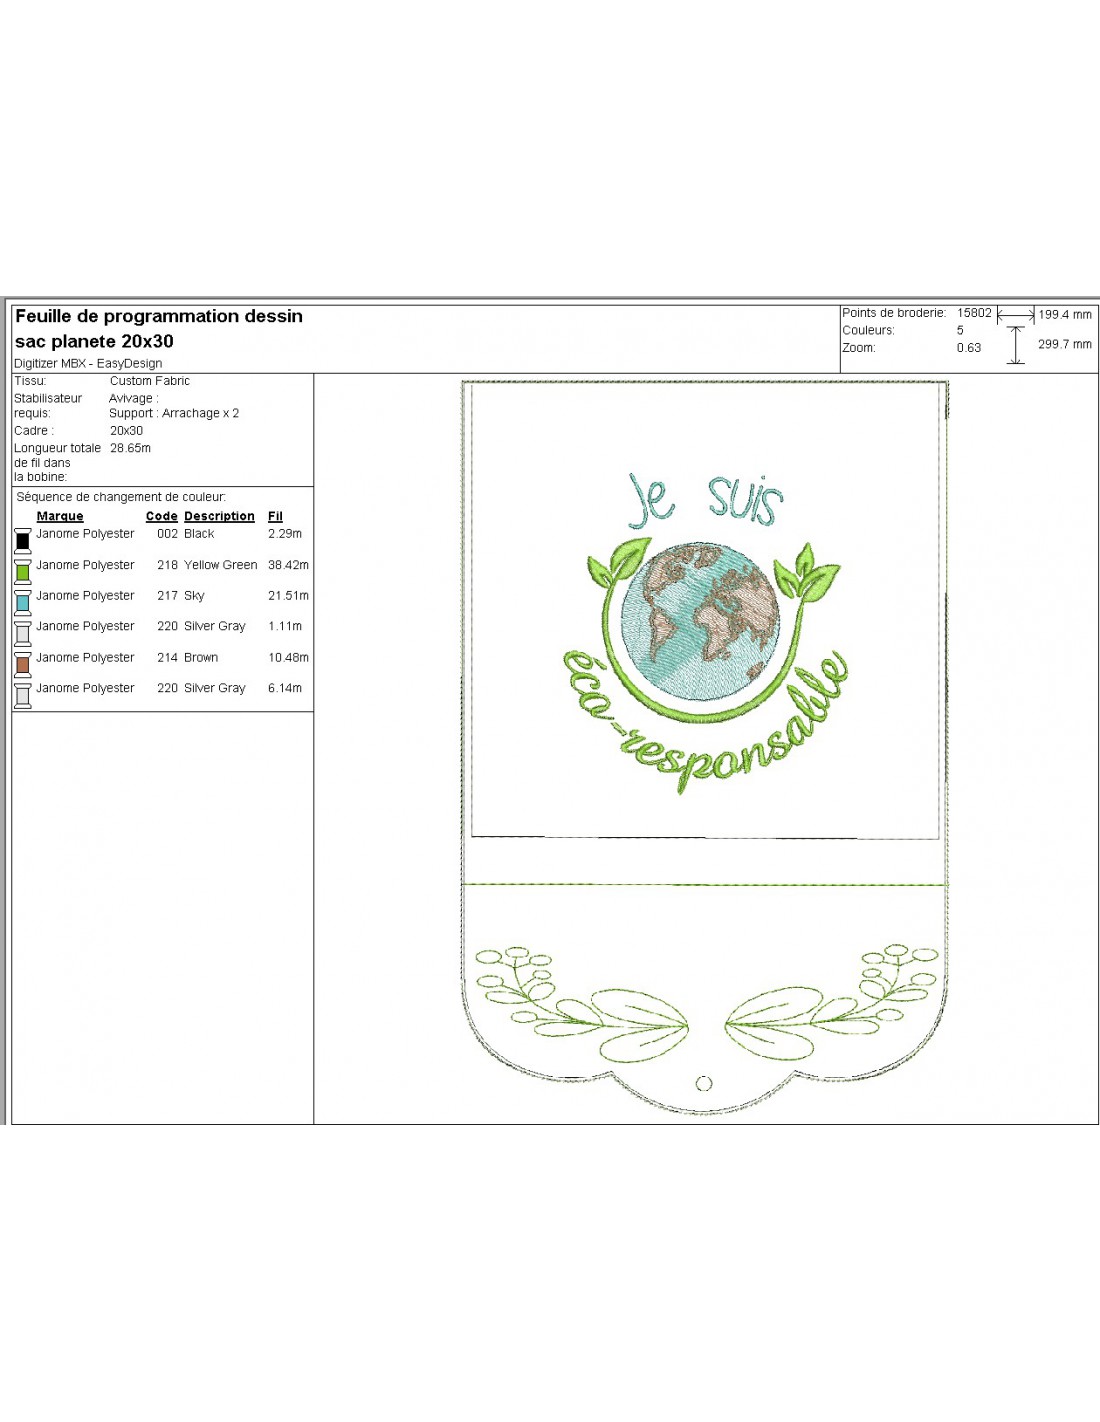This screenshot has height=1422, width=1100.
Task: Click the Fil column header
Action: click(275, 516)
